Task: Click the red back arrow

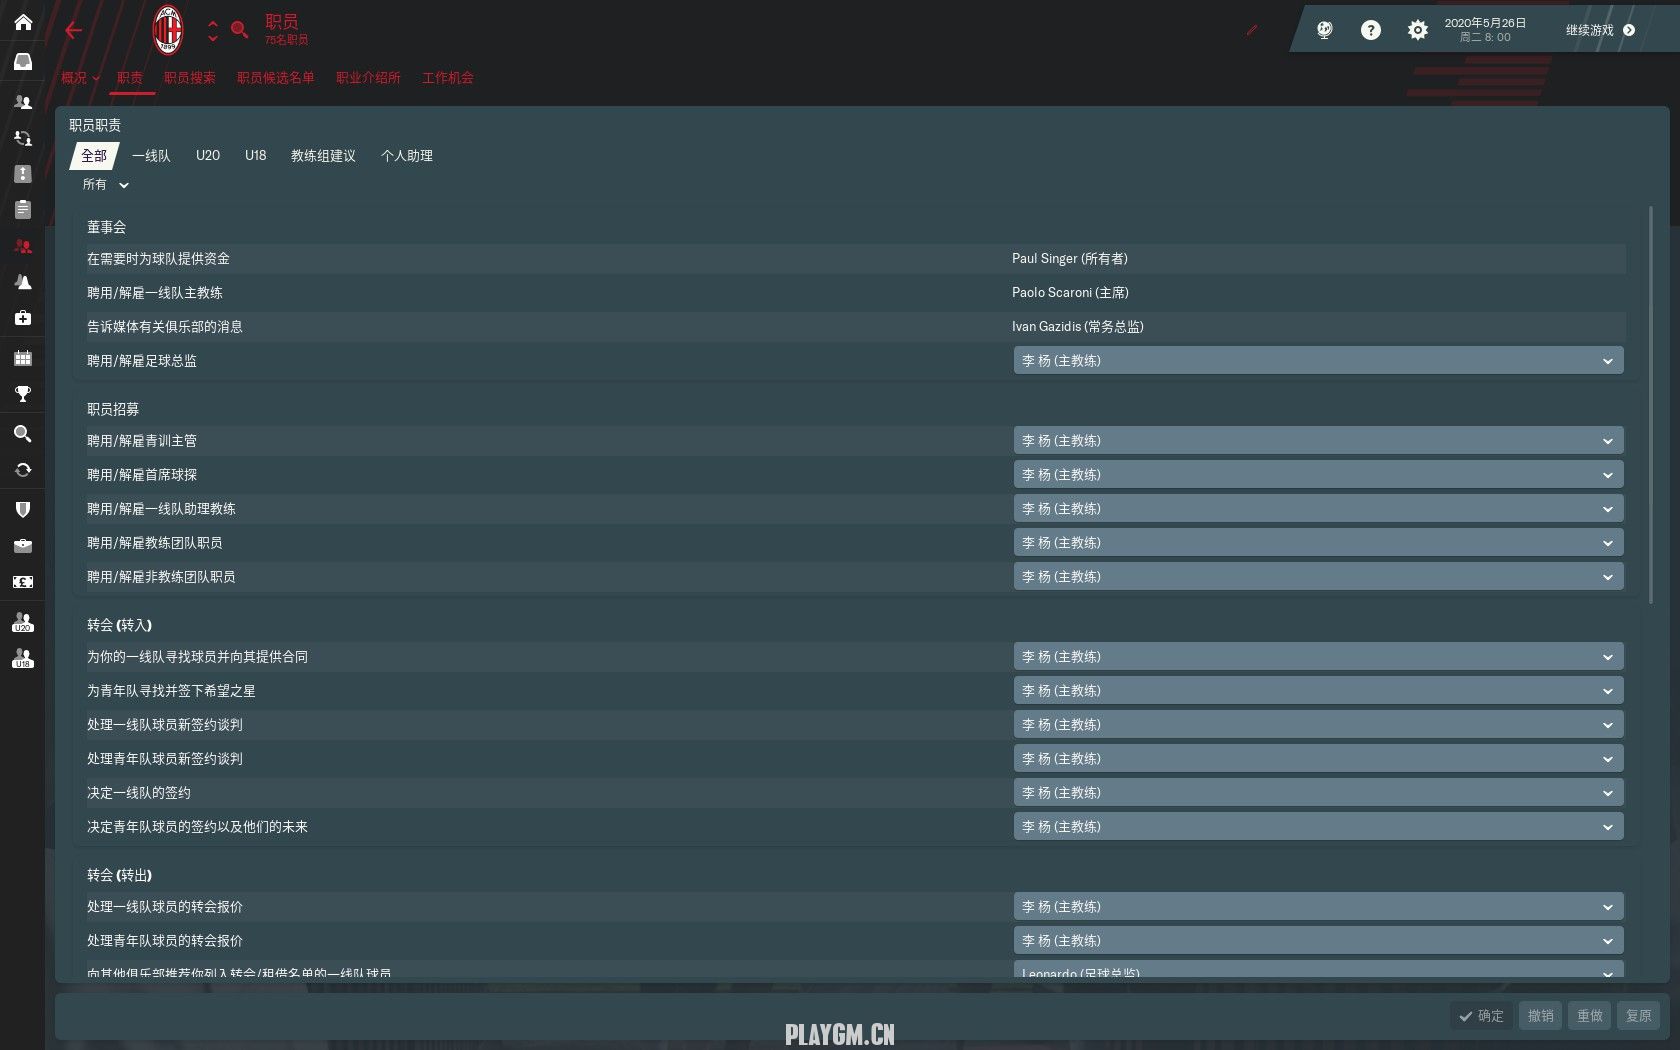Action: (x=73, y=30)
